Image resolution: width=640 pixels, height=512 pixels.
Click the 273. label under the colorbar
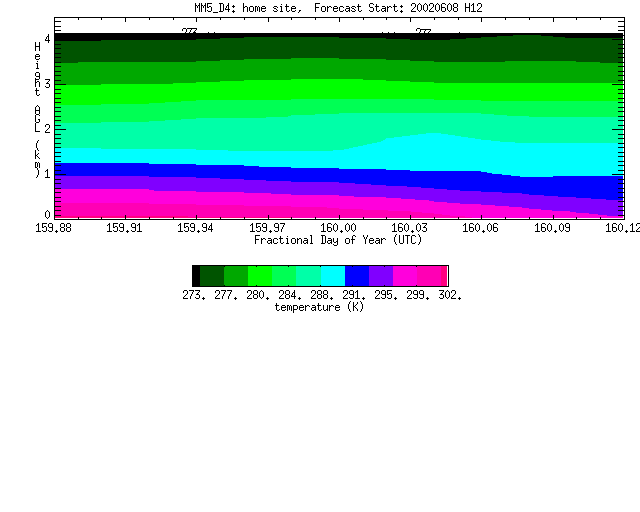point(194,295)
